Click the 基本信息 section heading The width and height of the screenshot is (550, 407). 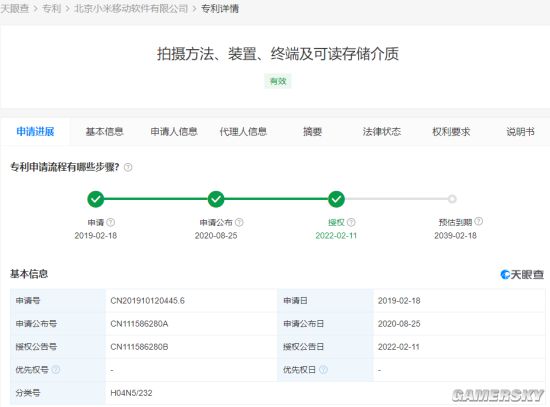[x=29, y=274]
